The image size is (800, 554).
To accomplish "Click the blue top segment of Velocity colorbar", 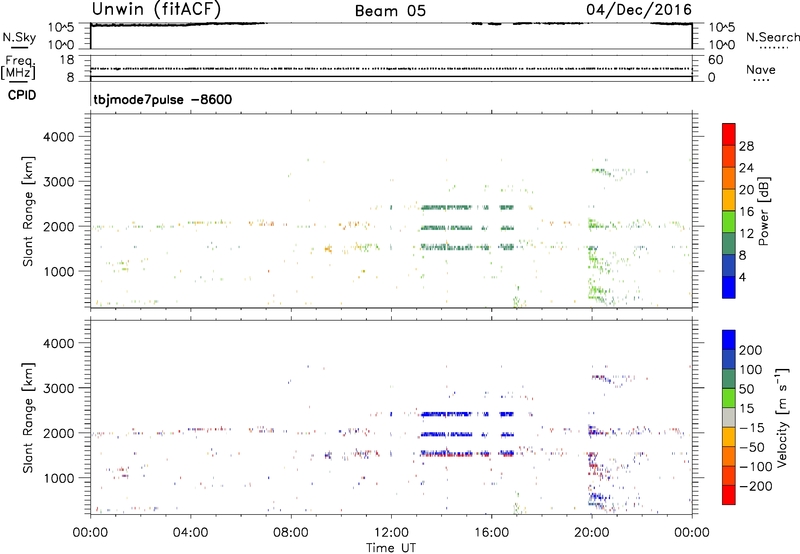I will click(729, 340).
